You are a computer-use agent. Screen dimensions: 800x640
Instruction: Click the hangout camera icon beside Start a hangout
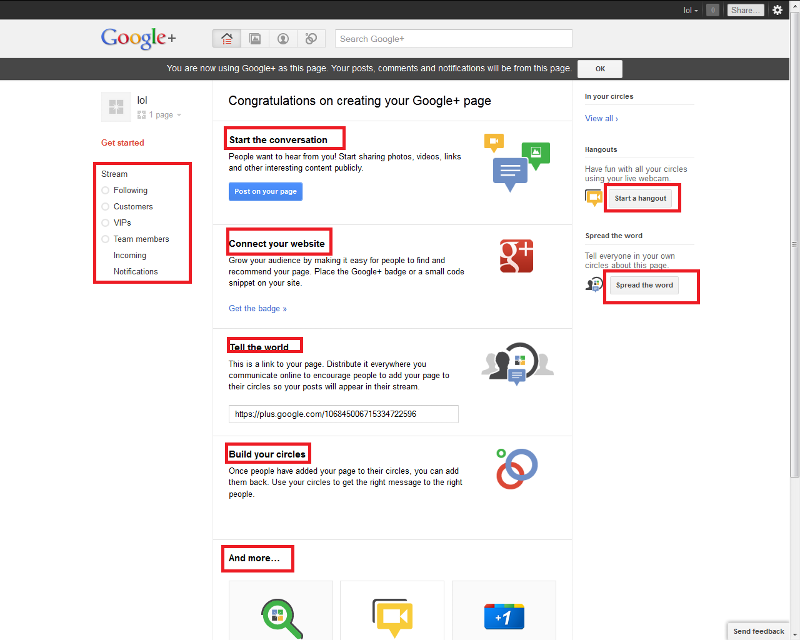pyautogui.click(x=594, y=198)
